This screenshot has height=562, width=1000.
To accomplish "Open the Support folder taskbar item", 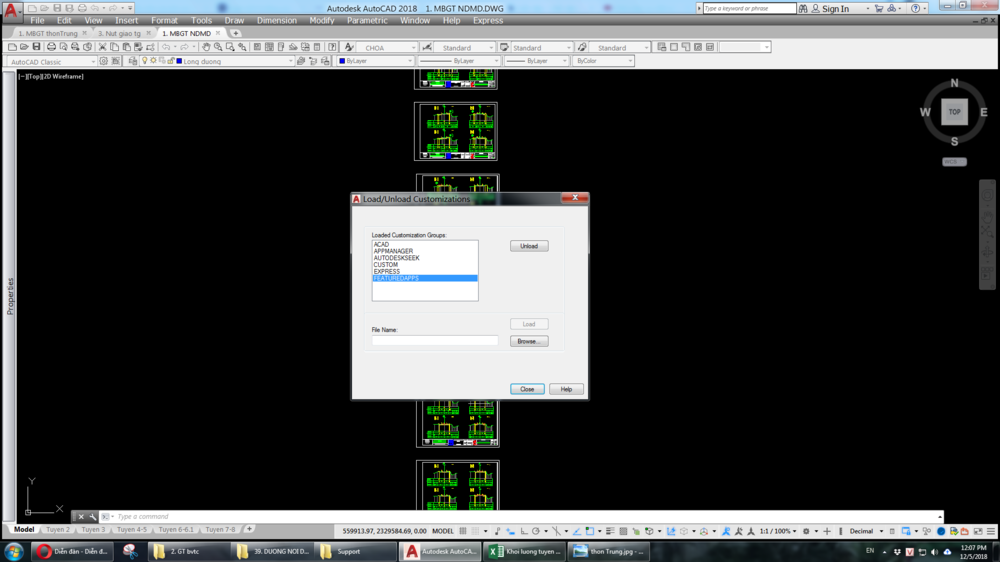I will (x=355, y=551).
